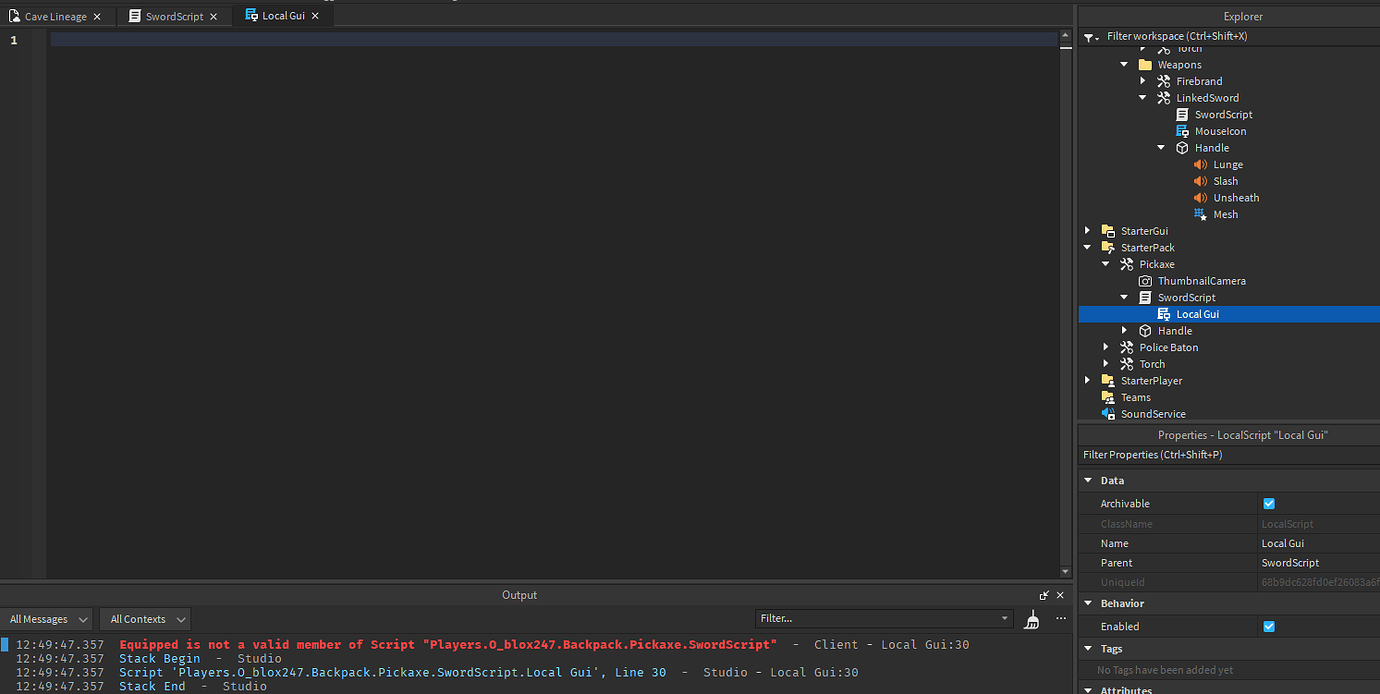Viewport: 1380px width, 694px height.
Task: Click the ThumbnailCamera icon
Action: pos(1145,281)
